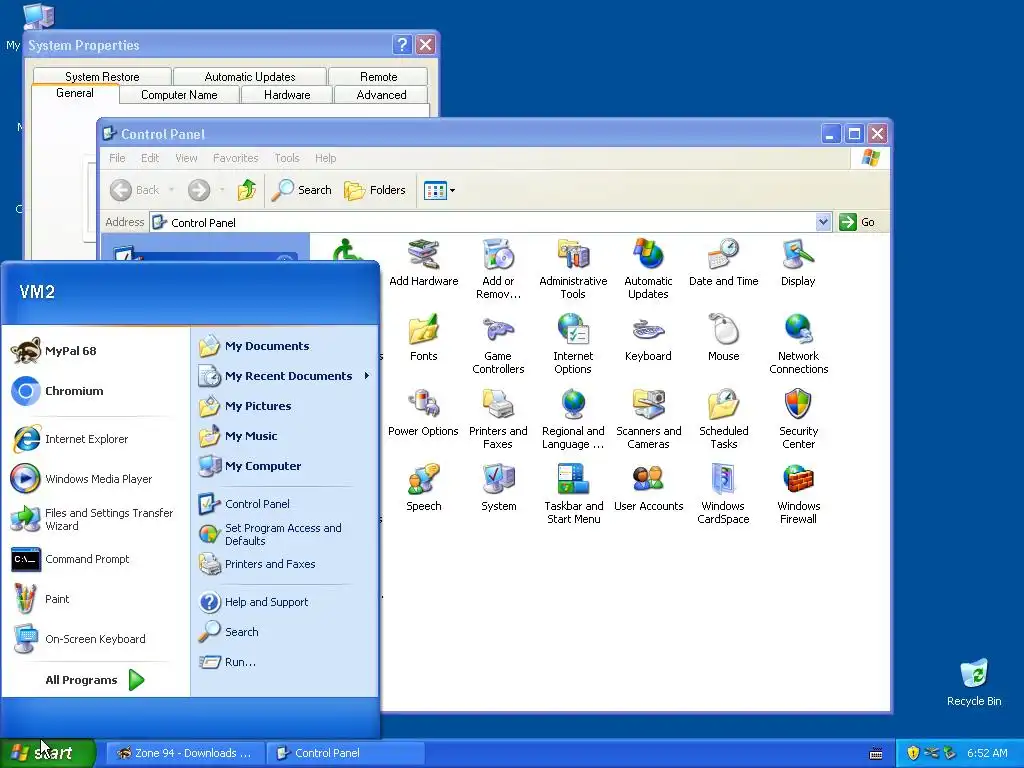Switch to Computer Name tab
Screen dimensions: 1024x768
(179, 95)
